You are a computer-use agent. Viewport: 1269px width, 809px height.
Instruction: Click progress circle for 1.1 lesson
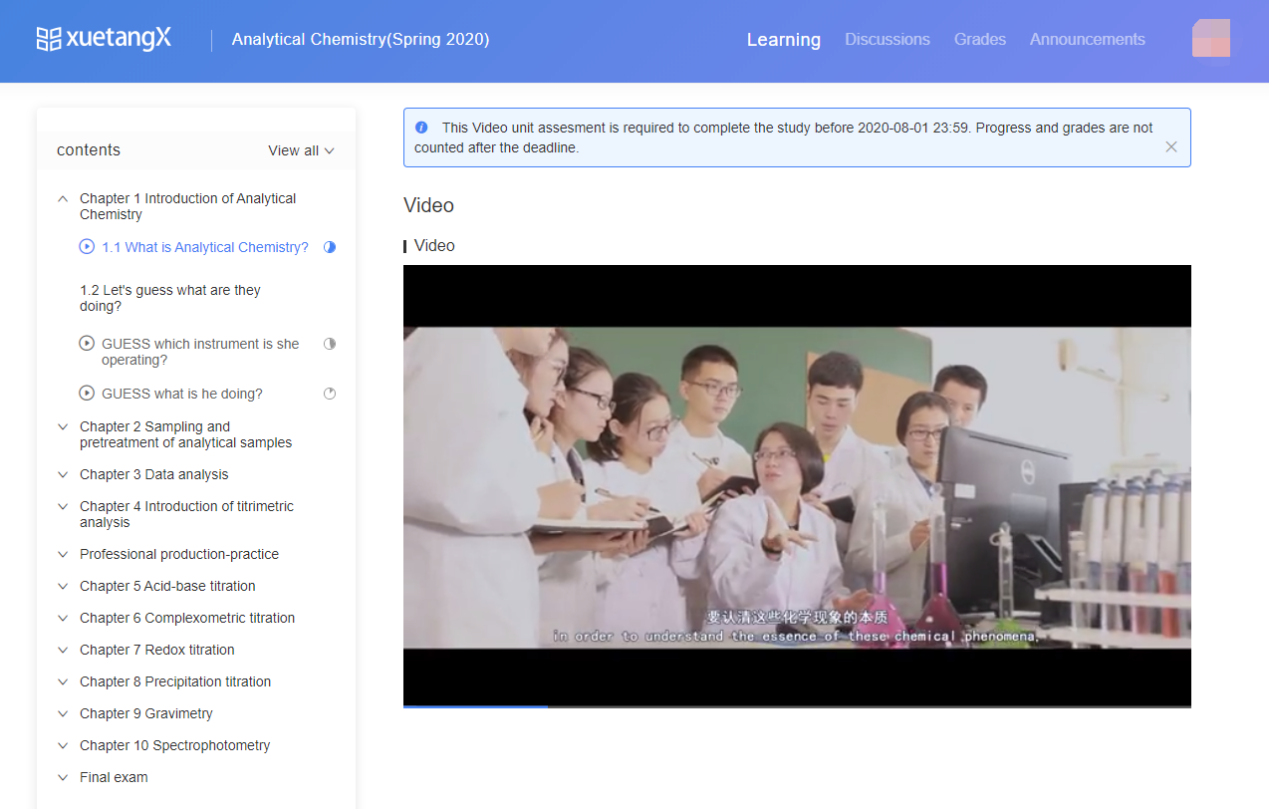(x=330, y=247)
